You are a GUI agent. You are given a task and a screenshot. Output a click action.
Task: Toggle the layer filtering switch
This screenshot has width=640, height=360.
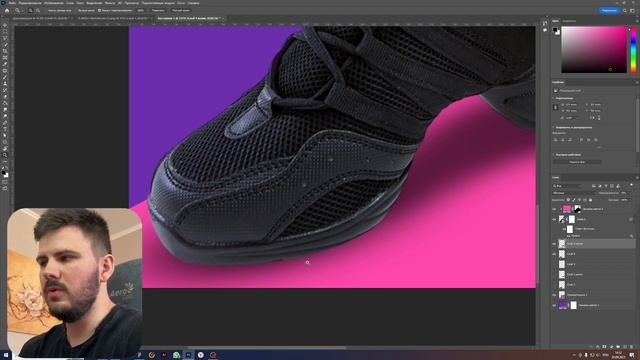[631, 186]
